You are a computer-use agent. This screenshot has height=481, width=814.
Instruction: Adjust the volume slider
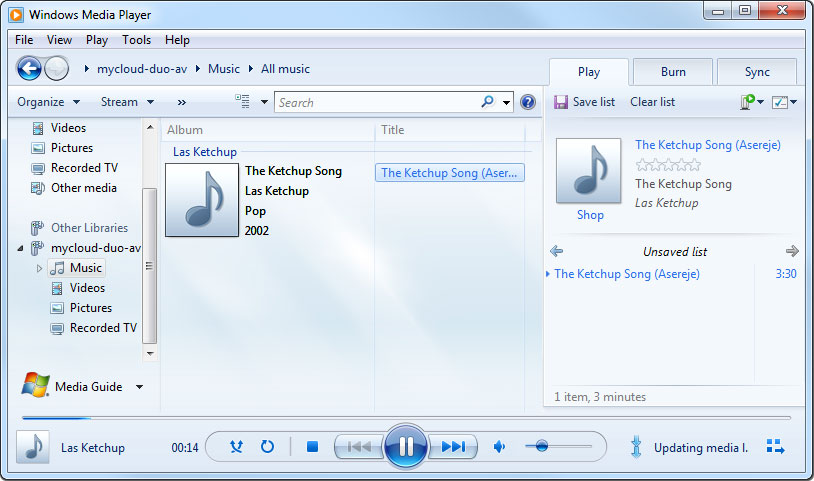click(542, 447)
